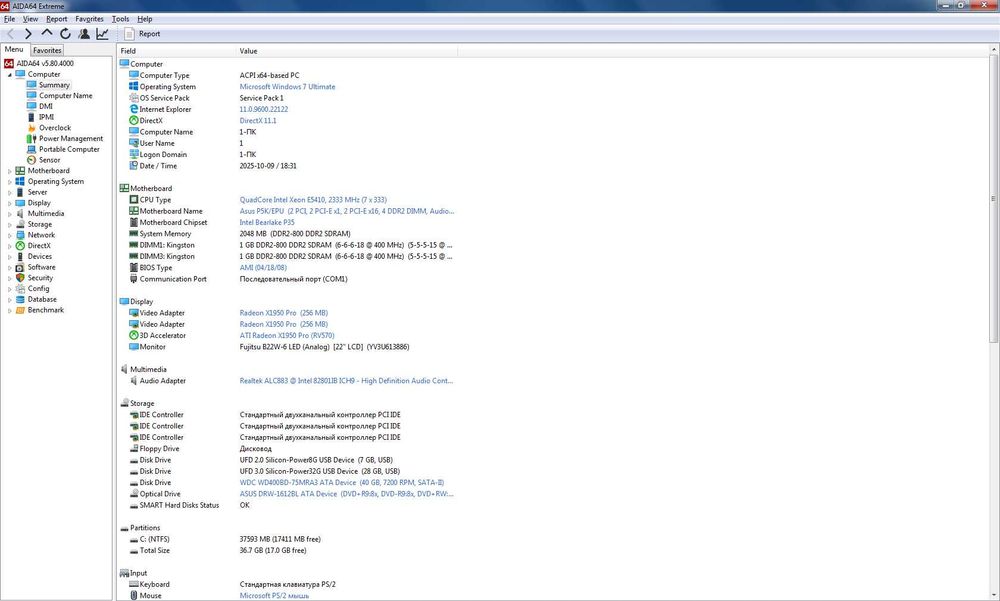Click the Field column header
1000x601 pixels.
pyautogui.click(x=177, y=51)
